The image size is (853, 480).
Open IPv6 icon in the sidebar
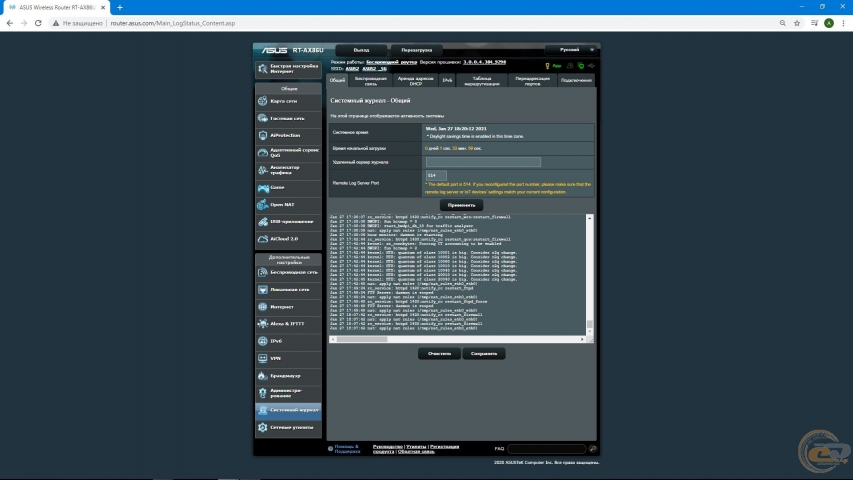click(263, 341)
